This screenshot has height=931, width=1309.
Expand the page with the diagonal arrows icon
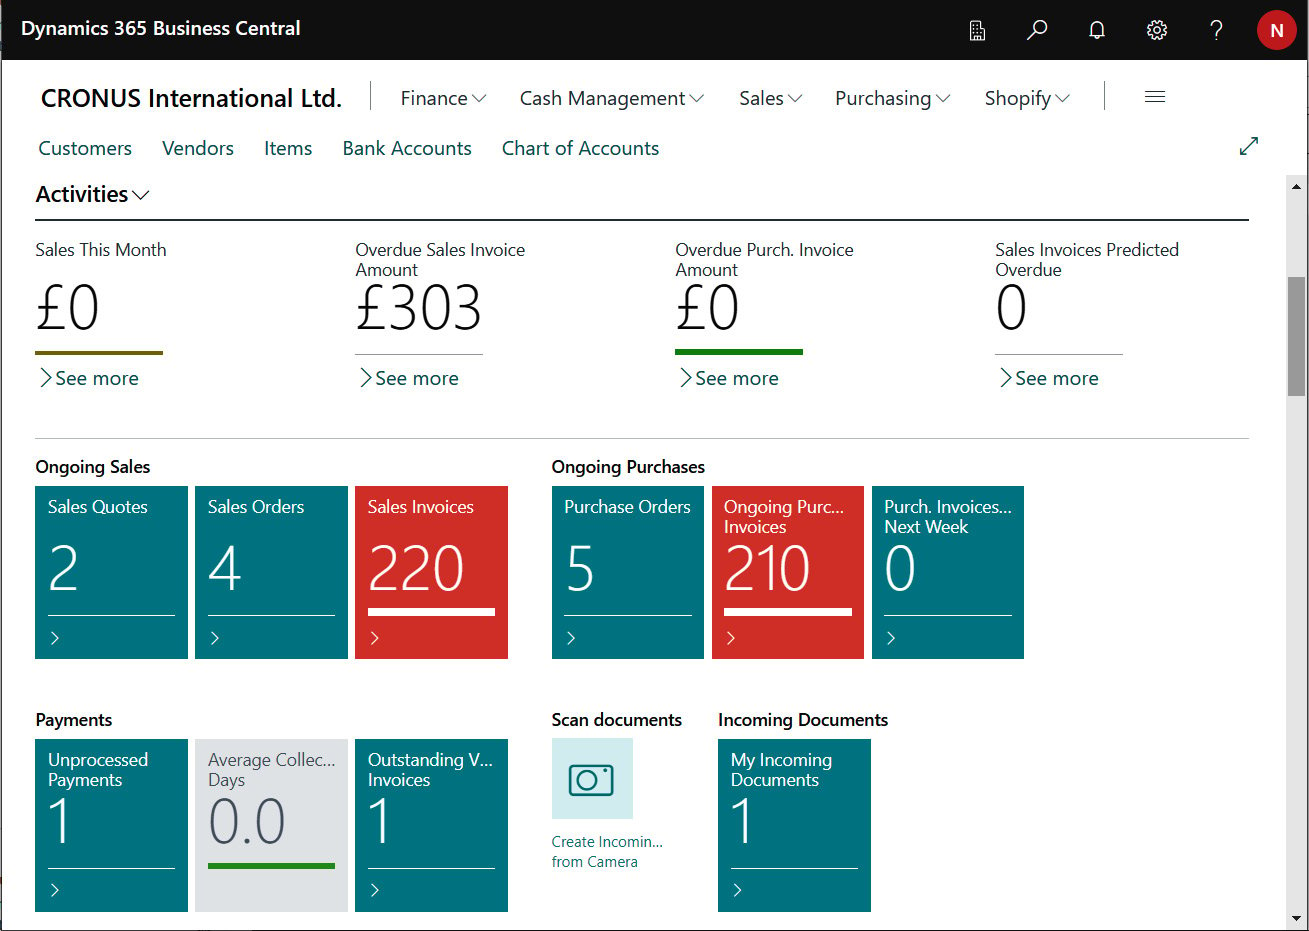tap(1249, 146)
